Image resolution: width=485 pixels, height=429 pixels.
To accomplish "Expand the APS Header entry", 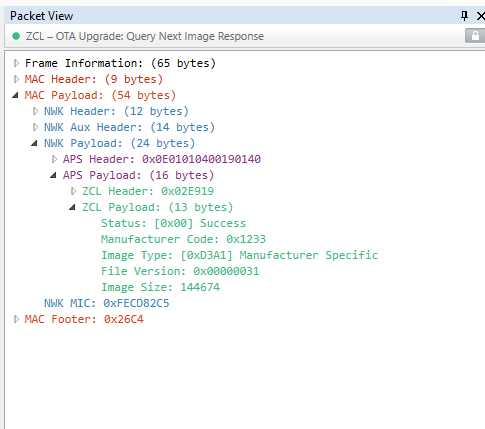I will [x=54, y=159].
